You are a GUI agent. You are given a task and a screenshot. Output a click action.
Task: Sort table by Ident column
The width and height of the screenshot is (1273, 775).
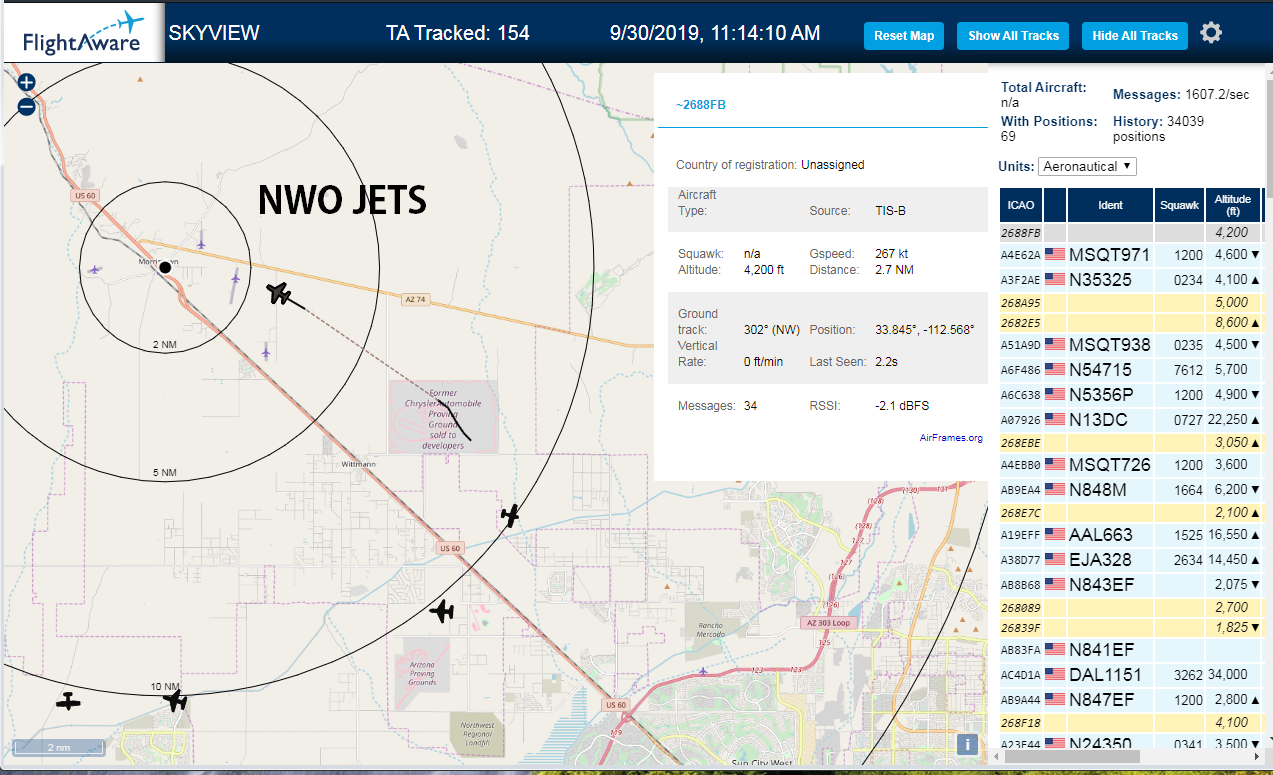[1110, 205]
